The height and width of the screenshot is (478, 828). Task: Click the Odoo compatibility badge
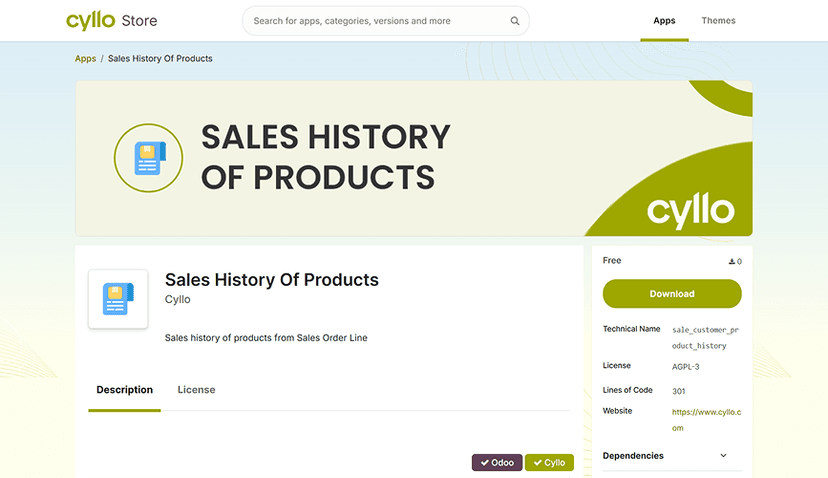tap(497, 463)
